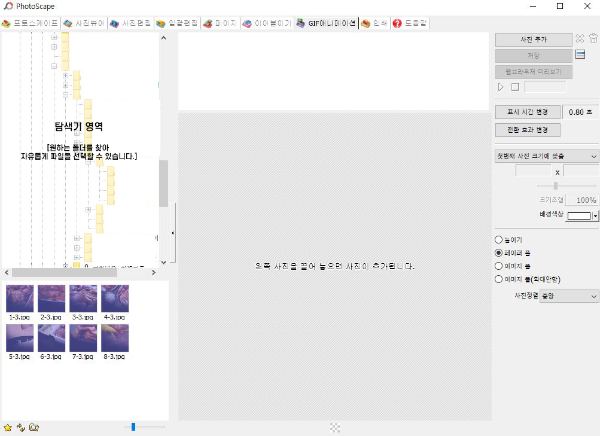600x436 pixels.
Task: Click the star favorites icon at bottom left
Action: click(8, 427)
